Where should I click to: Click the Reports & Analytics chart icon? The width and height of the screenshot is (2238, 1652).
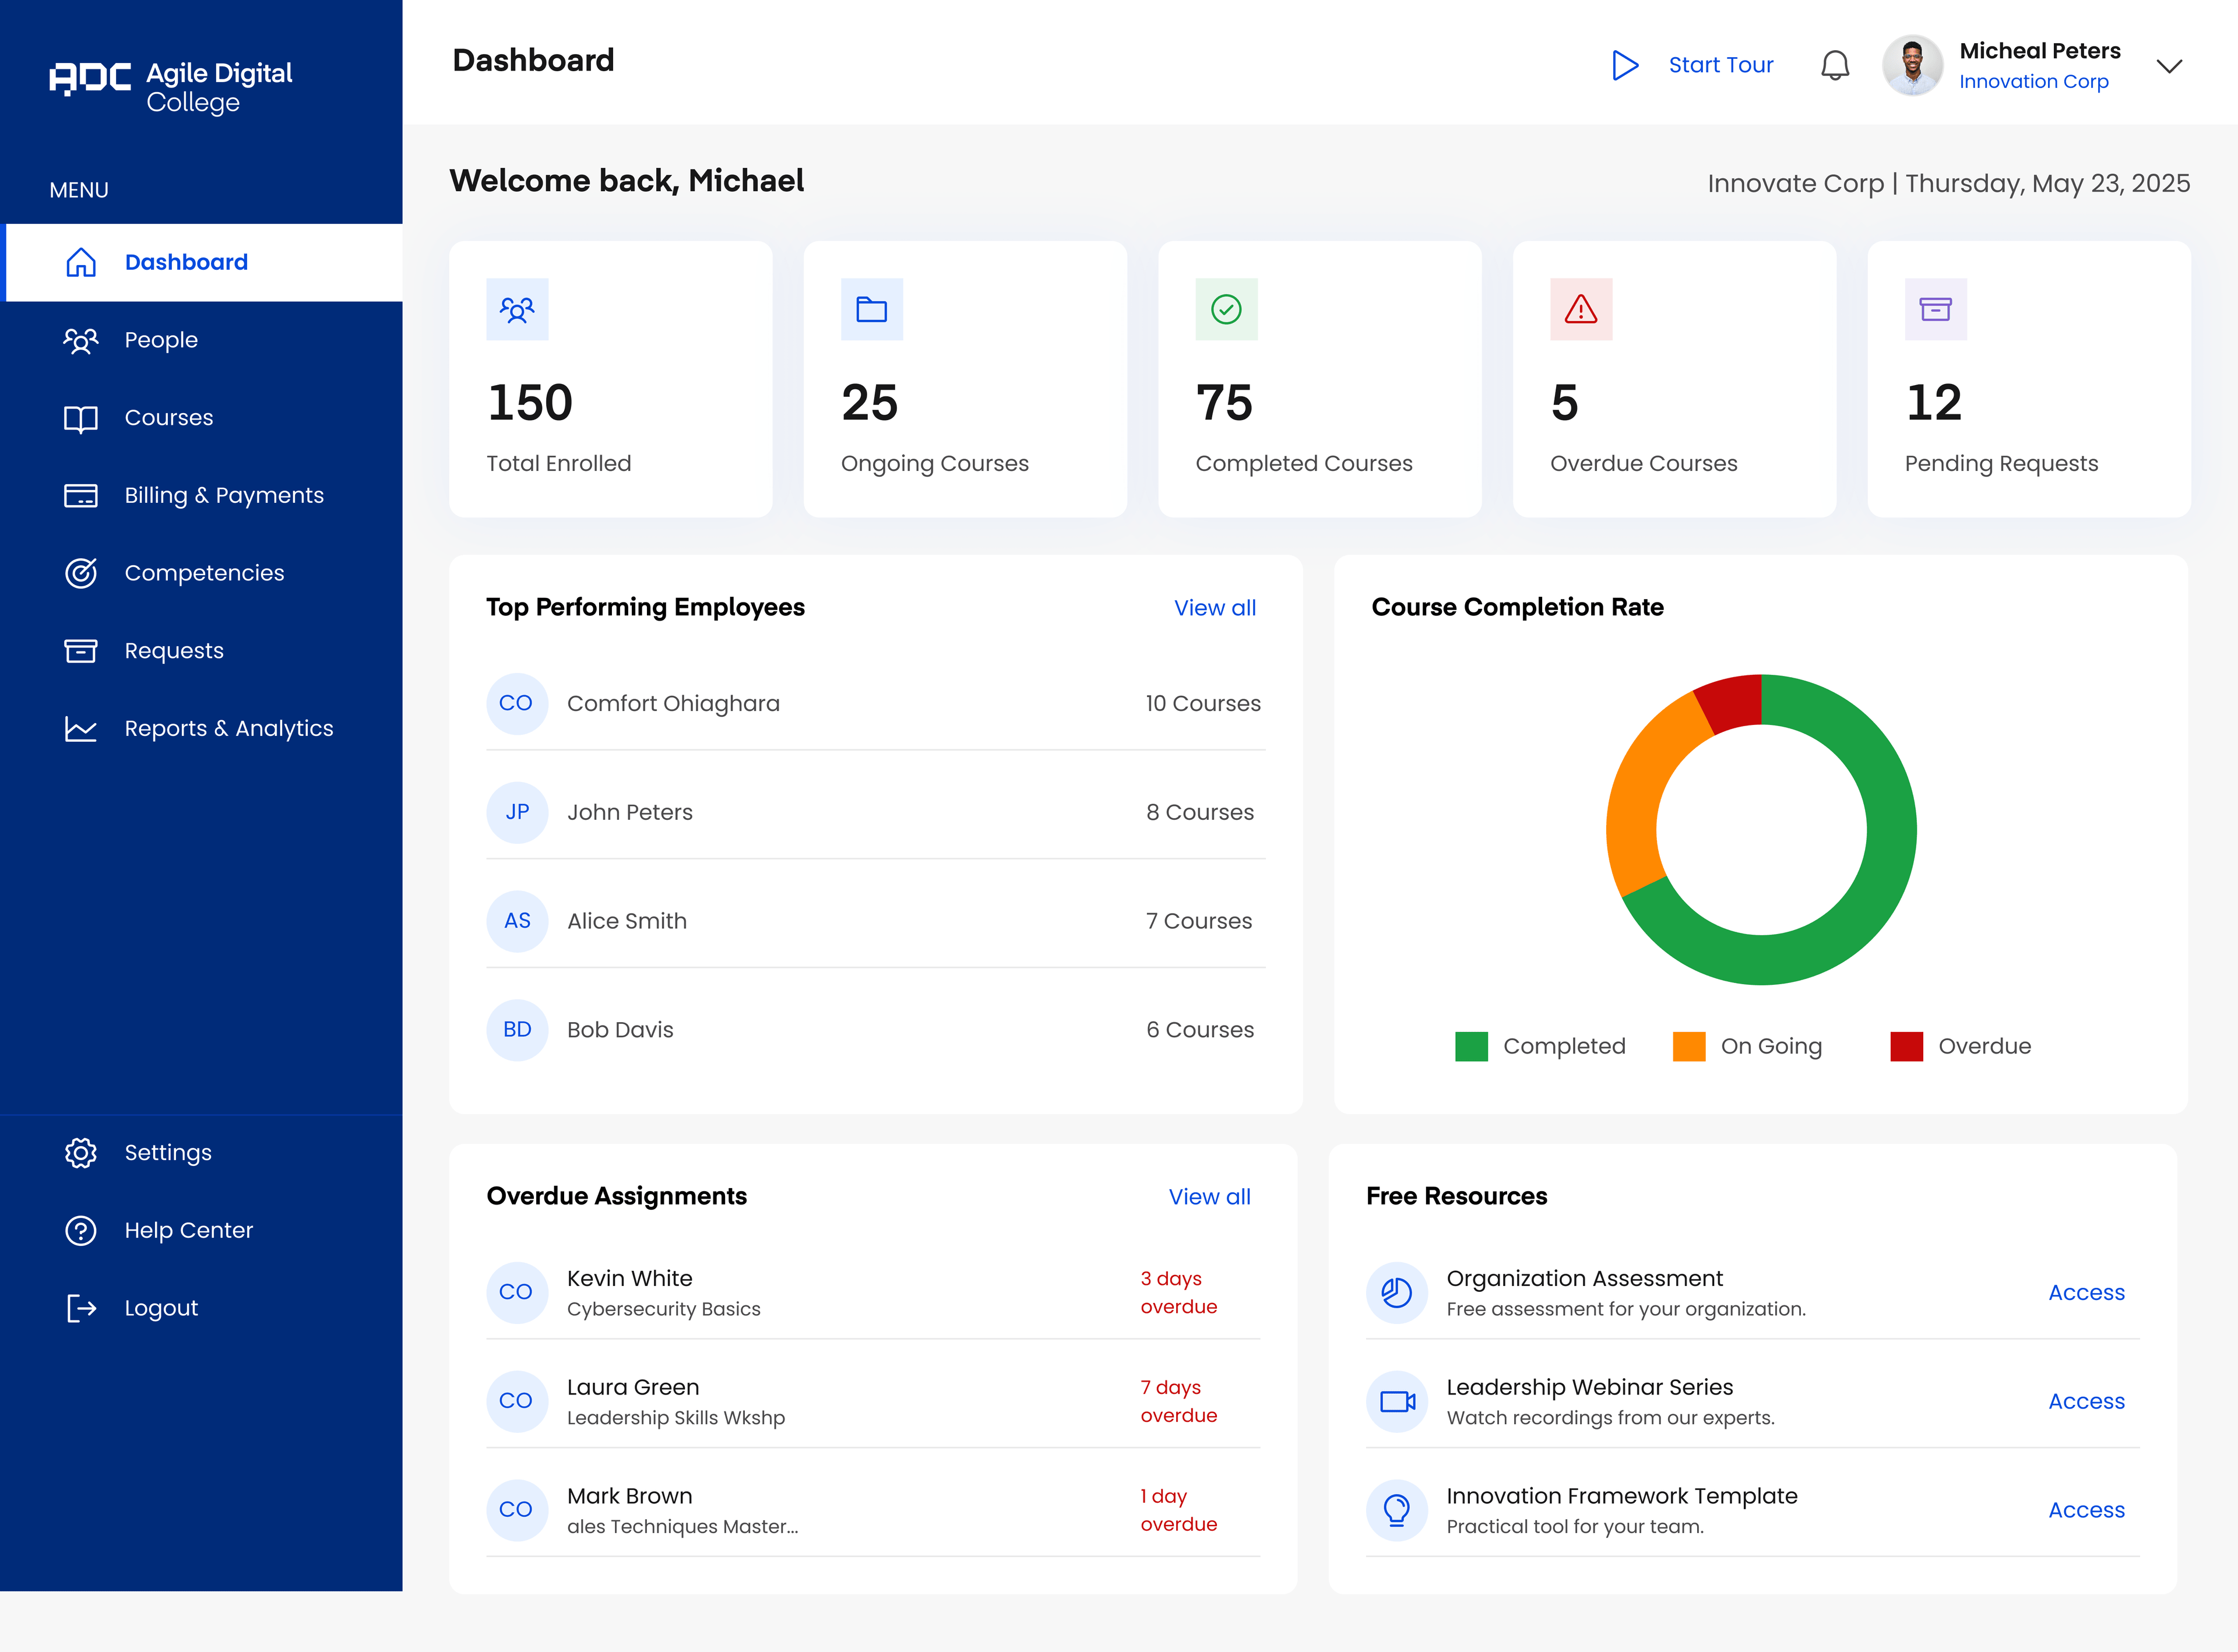pos(81,729)
